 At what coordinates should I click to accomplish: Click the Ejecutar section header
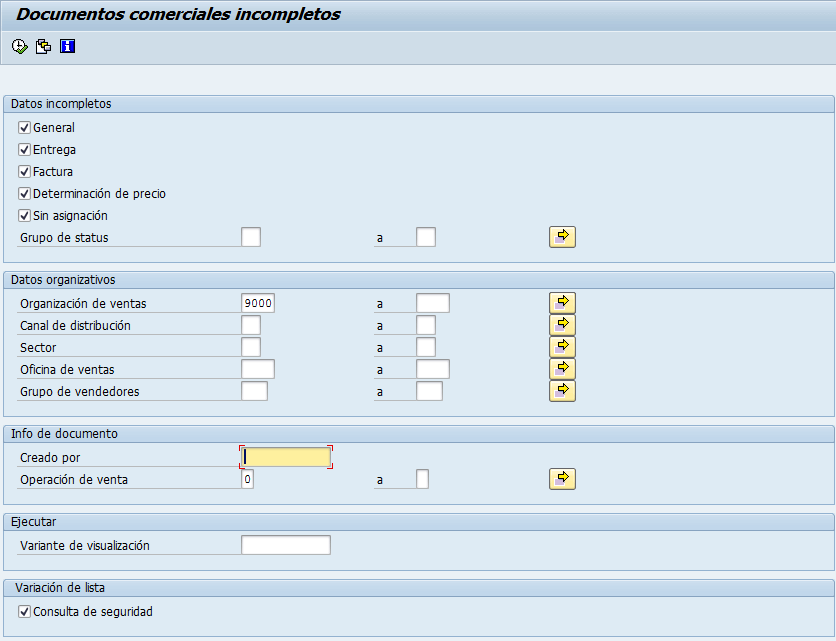[x=34, y=522]
